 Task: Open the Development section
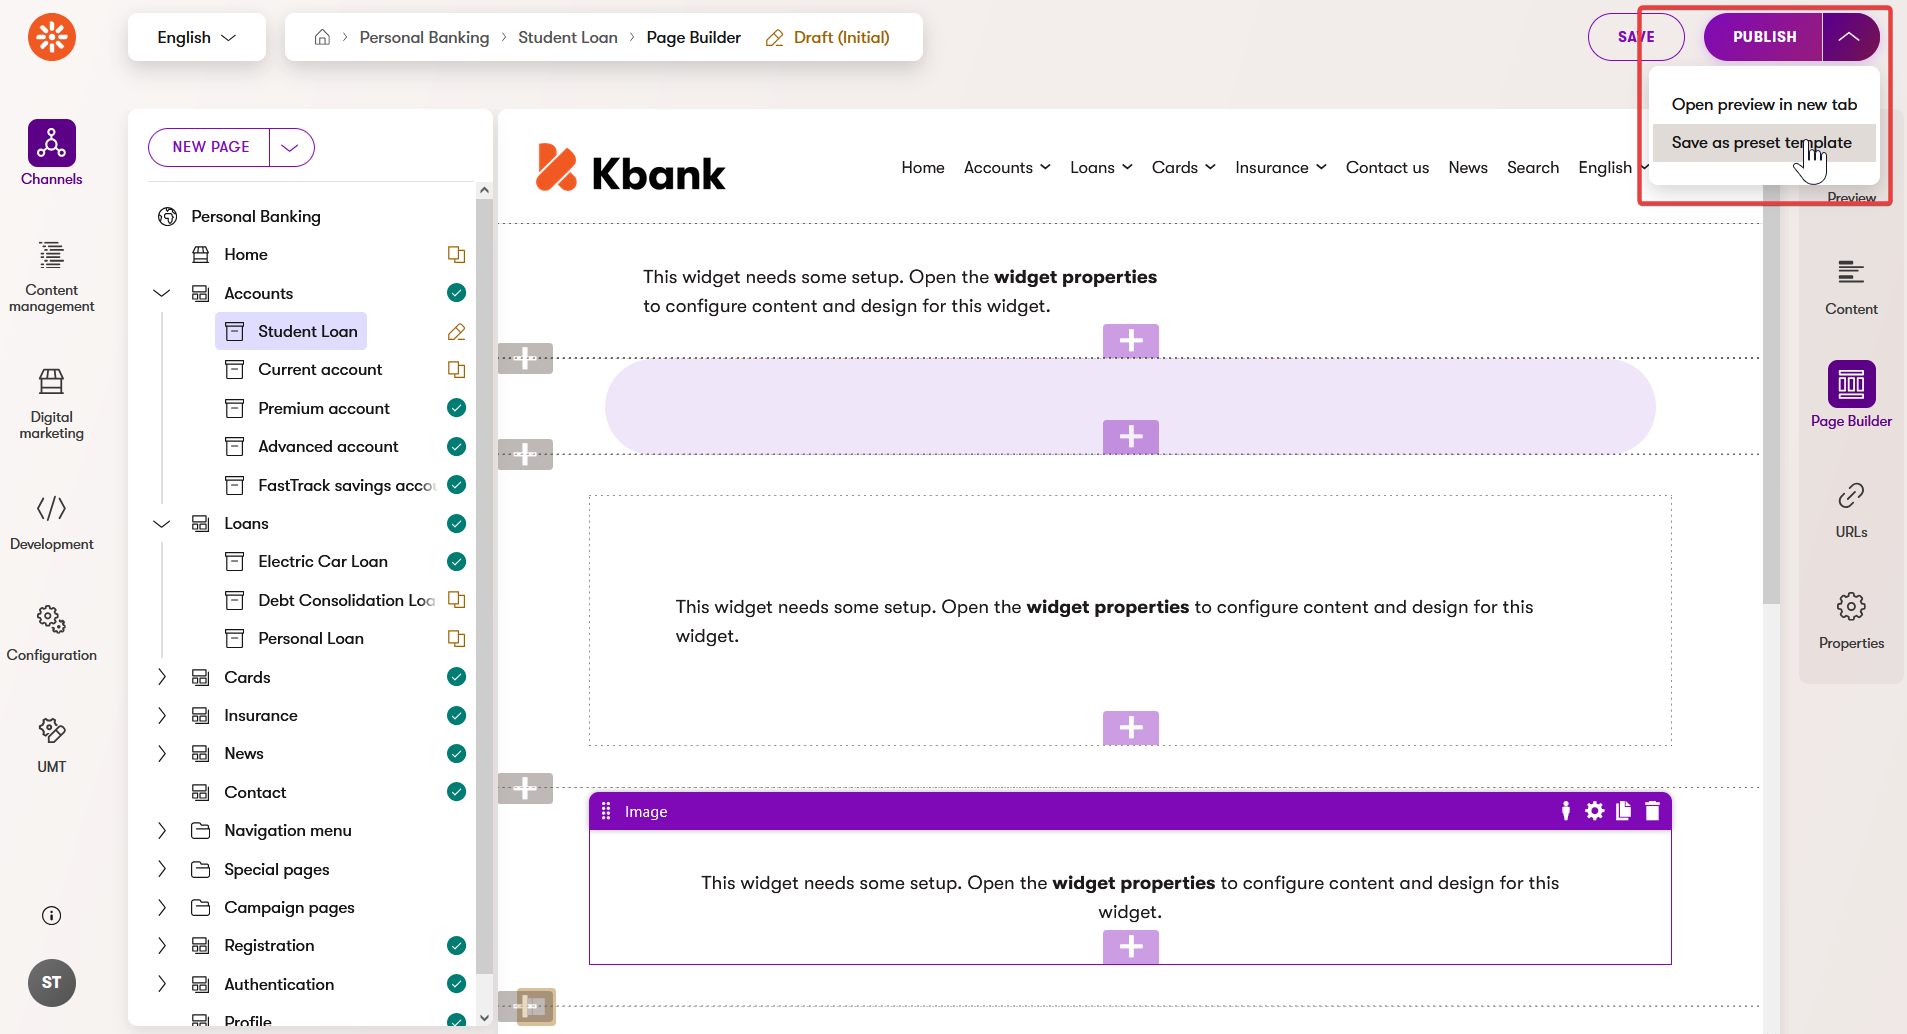(x=51, y=522)
